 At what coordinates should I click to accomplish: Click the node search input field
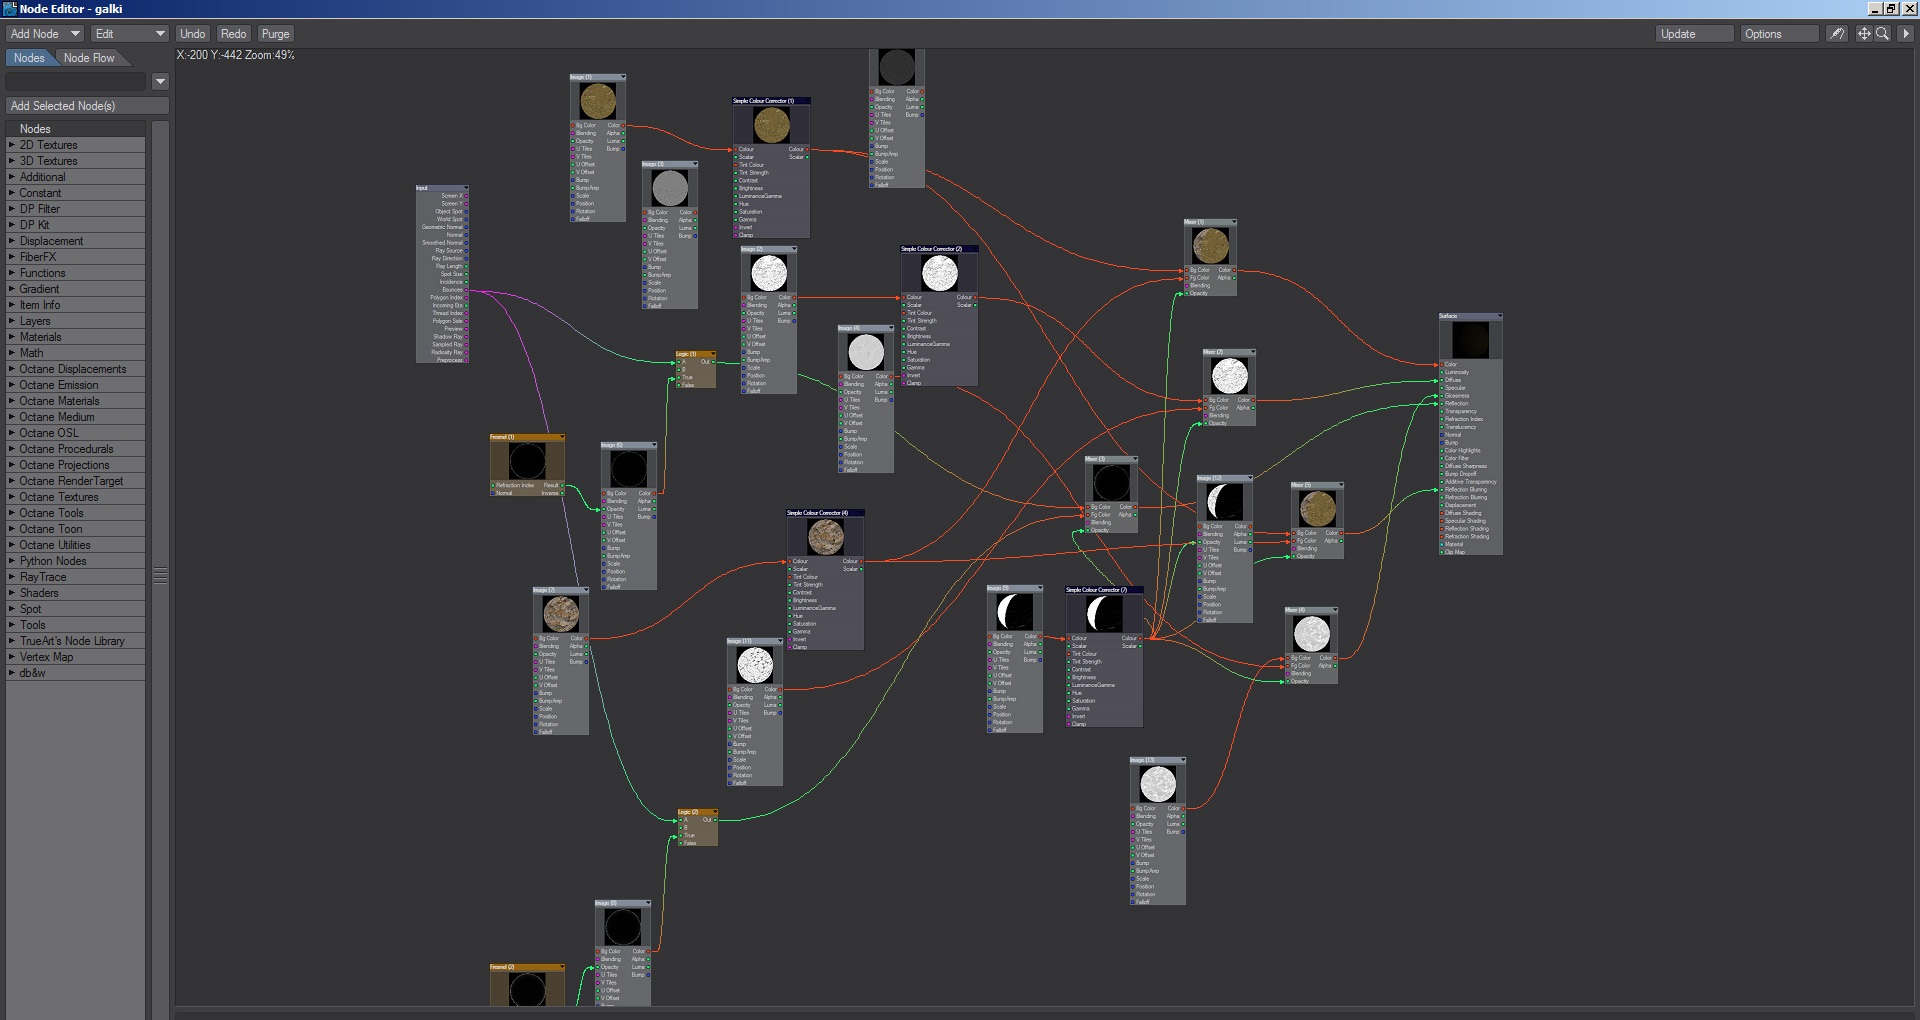(x=76, y=81)
